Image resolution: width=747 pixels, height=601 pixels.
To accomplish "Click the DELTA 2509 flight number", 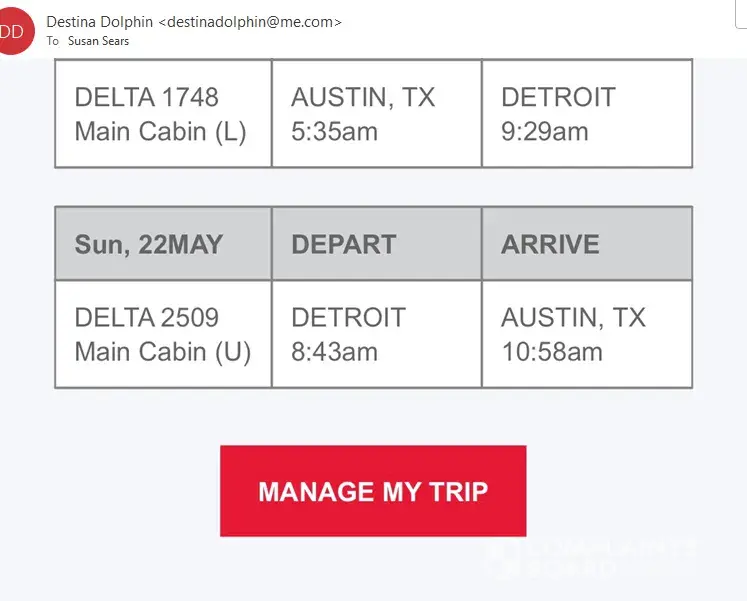I will tap(146, 318).
